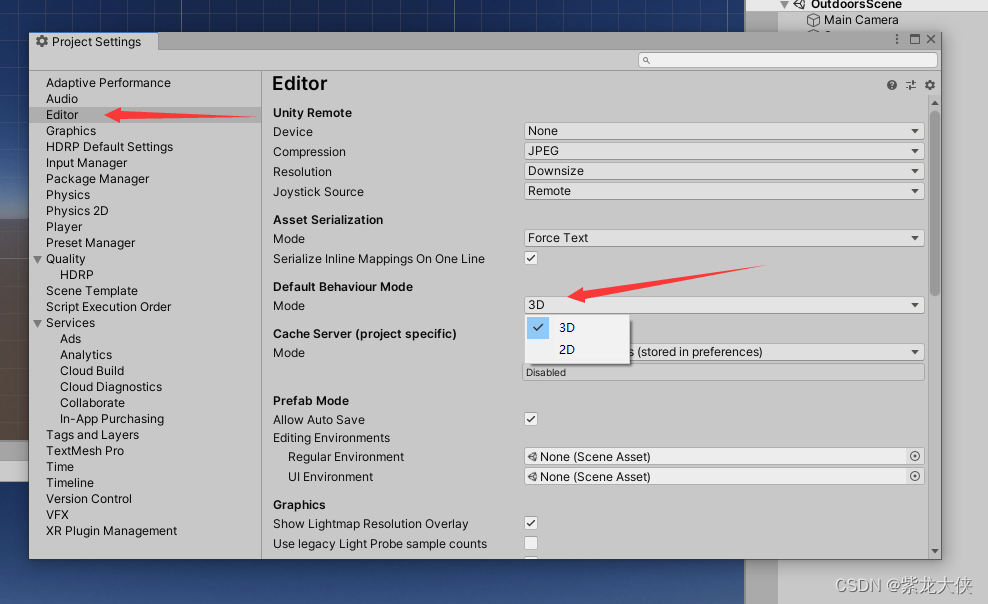The image size is (988, 604).
Task: Click the Regular Environment scene asset picker icon
Action: [x=915, y=456]
